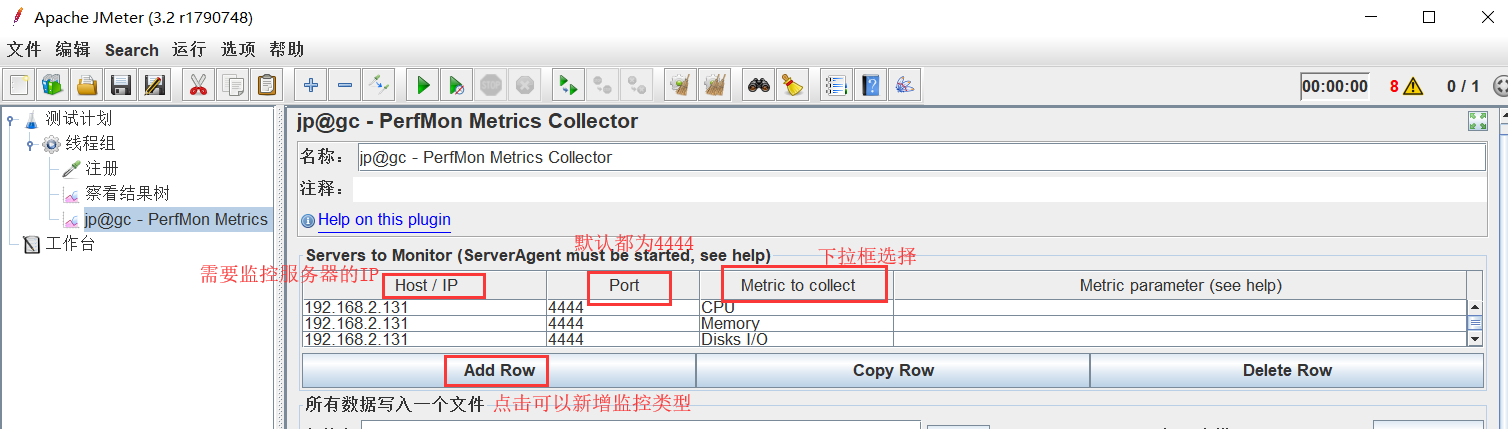The height and width of the screenshot is (429, 1508).
Task: Click the Toggle enable/disable icon
Action: coord(379,86)
